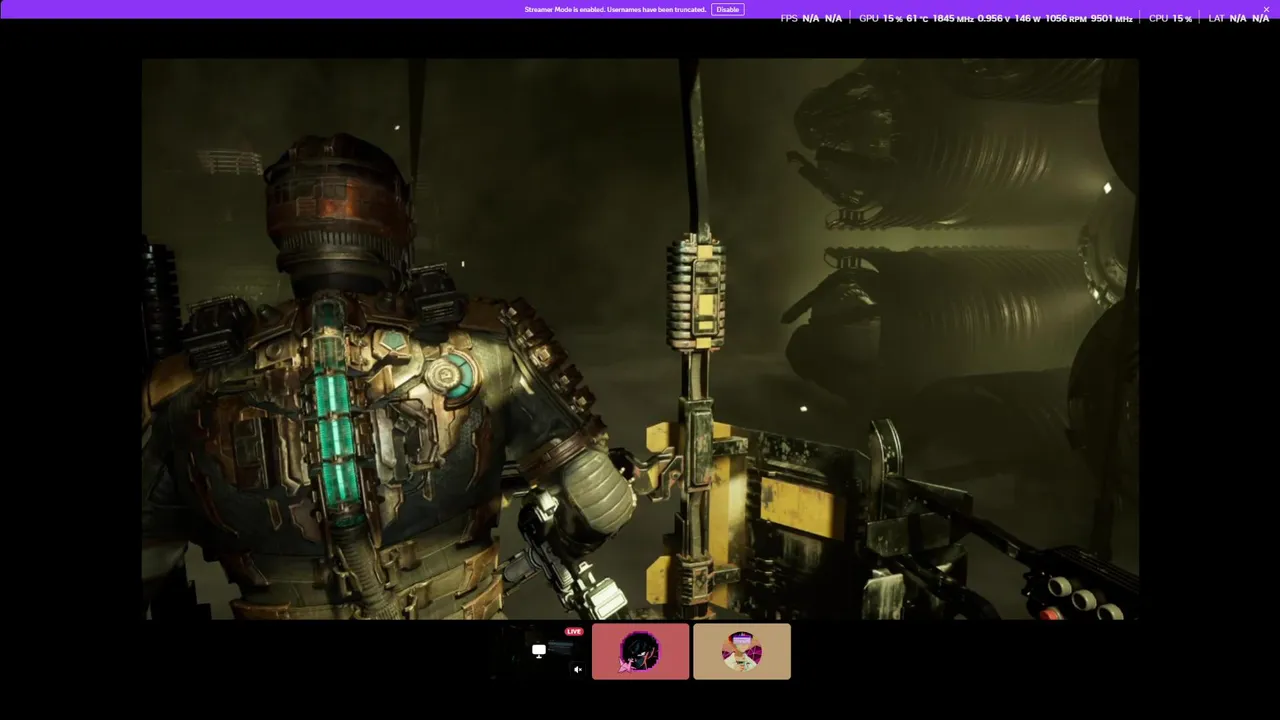The width and height of the screenshot is (1280, 720).
Task: Click the red LIVE badge
Action: point(573,631)
